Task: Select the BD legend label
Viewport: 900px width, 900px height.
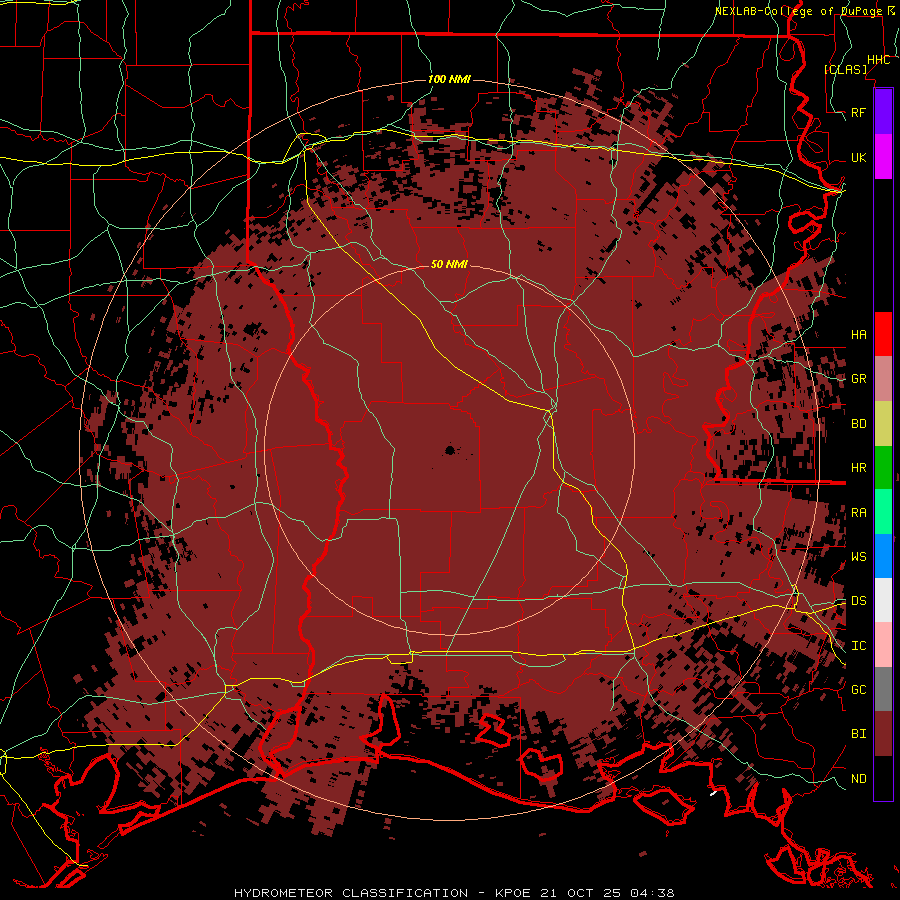Action: [859, 424]
